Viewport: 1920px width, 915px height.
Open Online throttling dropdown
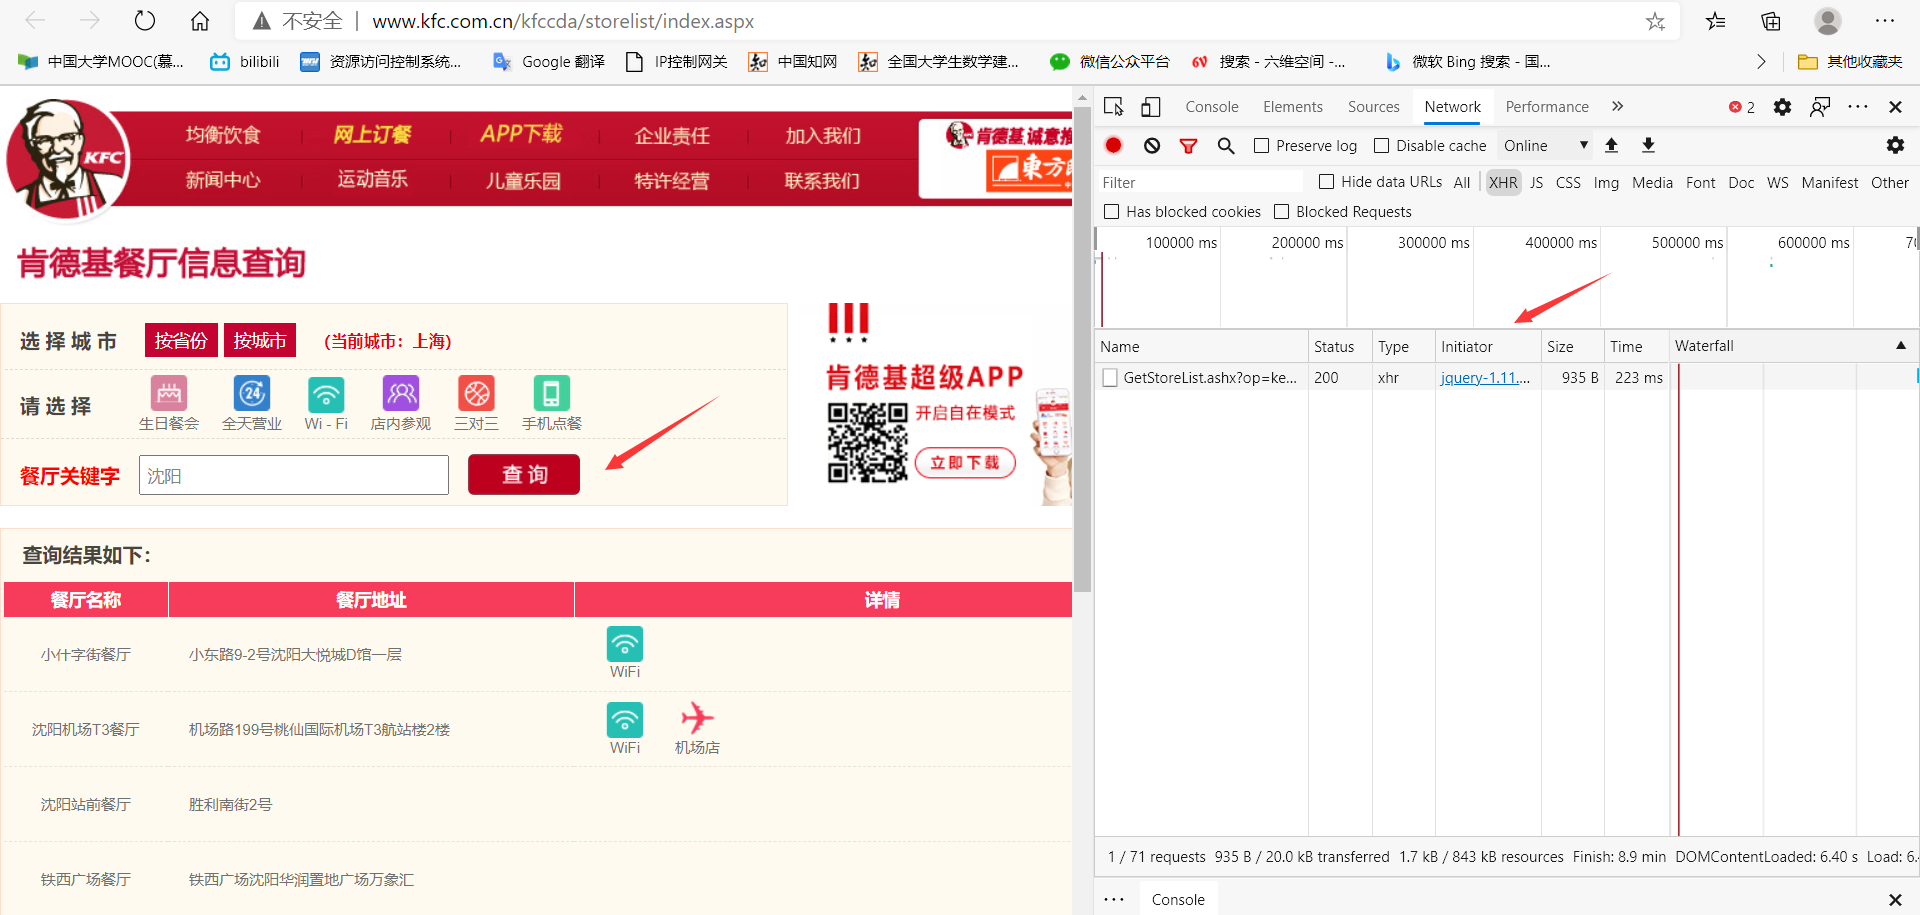click(x=1545, y=146)
